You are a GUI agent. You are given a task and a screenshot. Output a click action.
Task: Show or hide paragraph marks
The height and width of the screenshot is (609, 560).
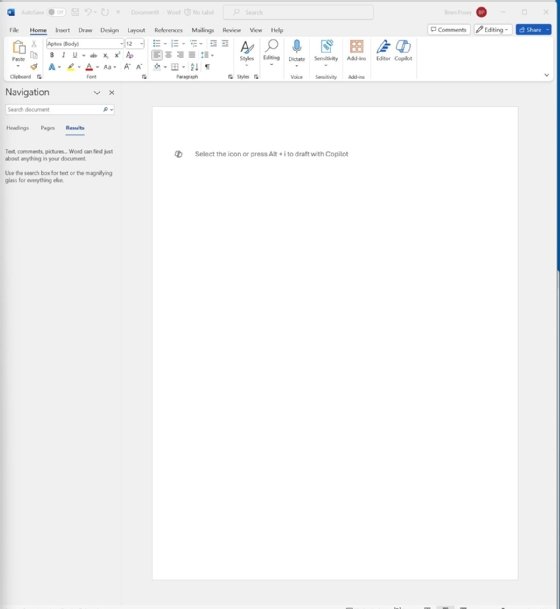tap(207, 67)
